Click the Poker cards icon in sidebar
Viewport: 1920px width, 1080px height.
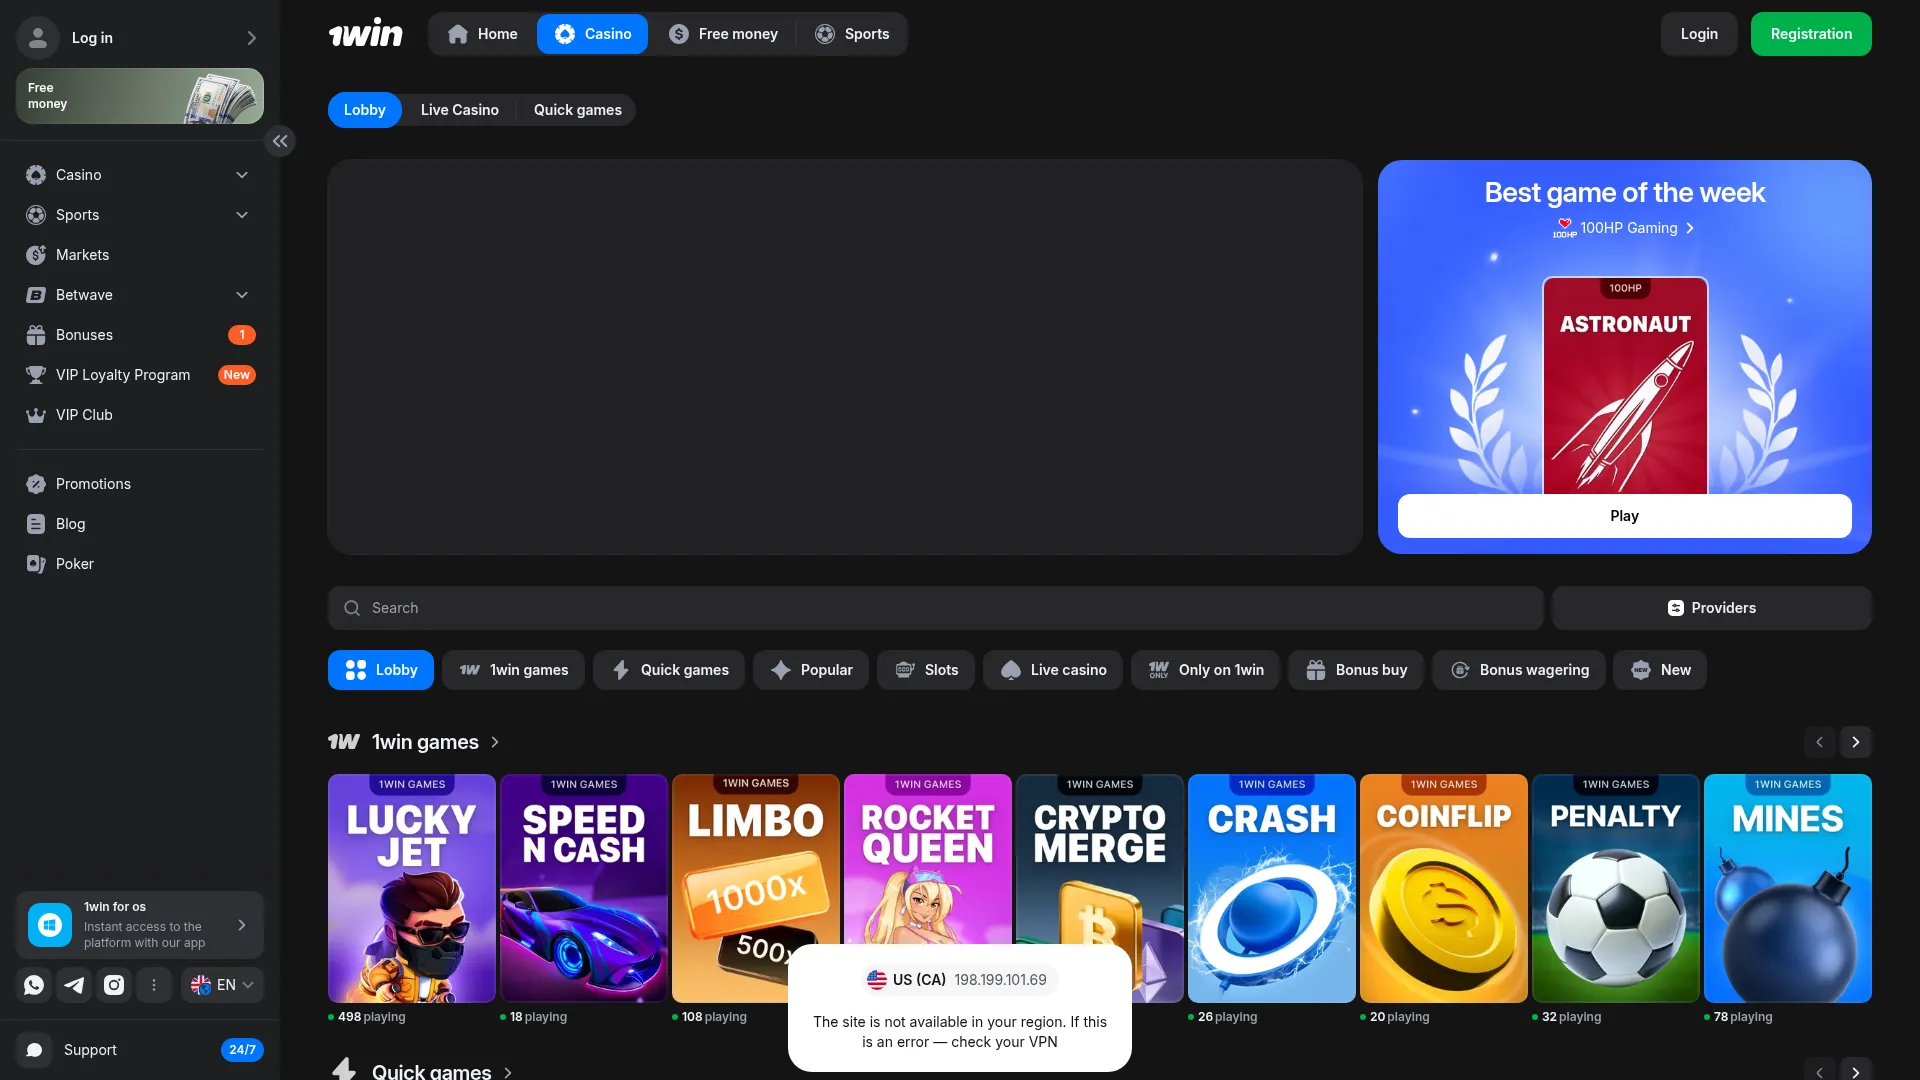[36, 564]
